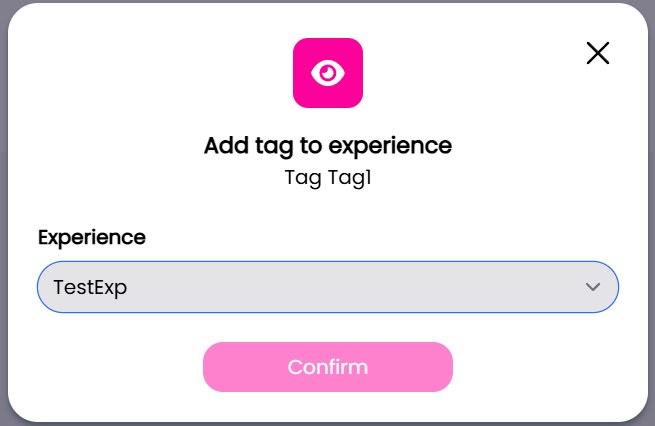The image size is (655, 426).
Task: Click the 'Add tag to experience' heading
Action: 328,146
